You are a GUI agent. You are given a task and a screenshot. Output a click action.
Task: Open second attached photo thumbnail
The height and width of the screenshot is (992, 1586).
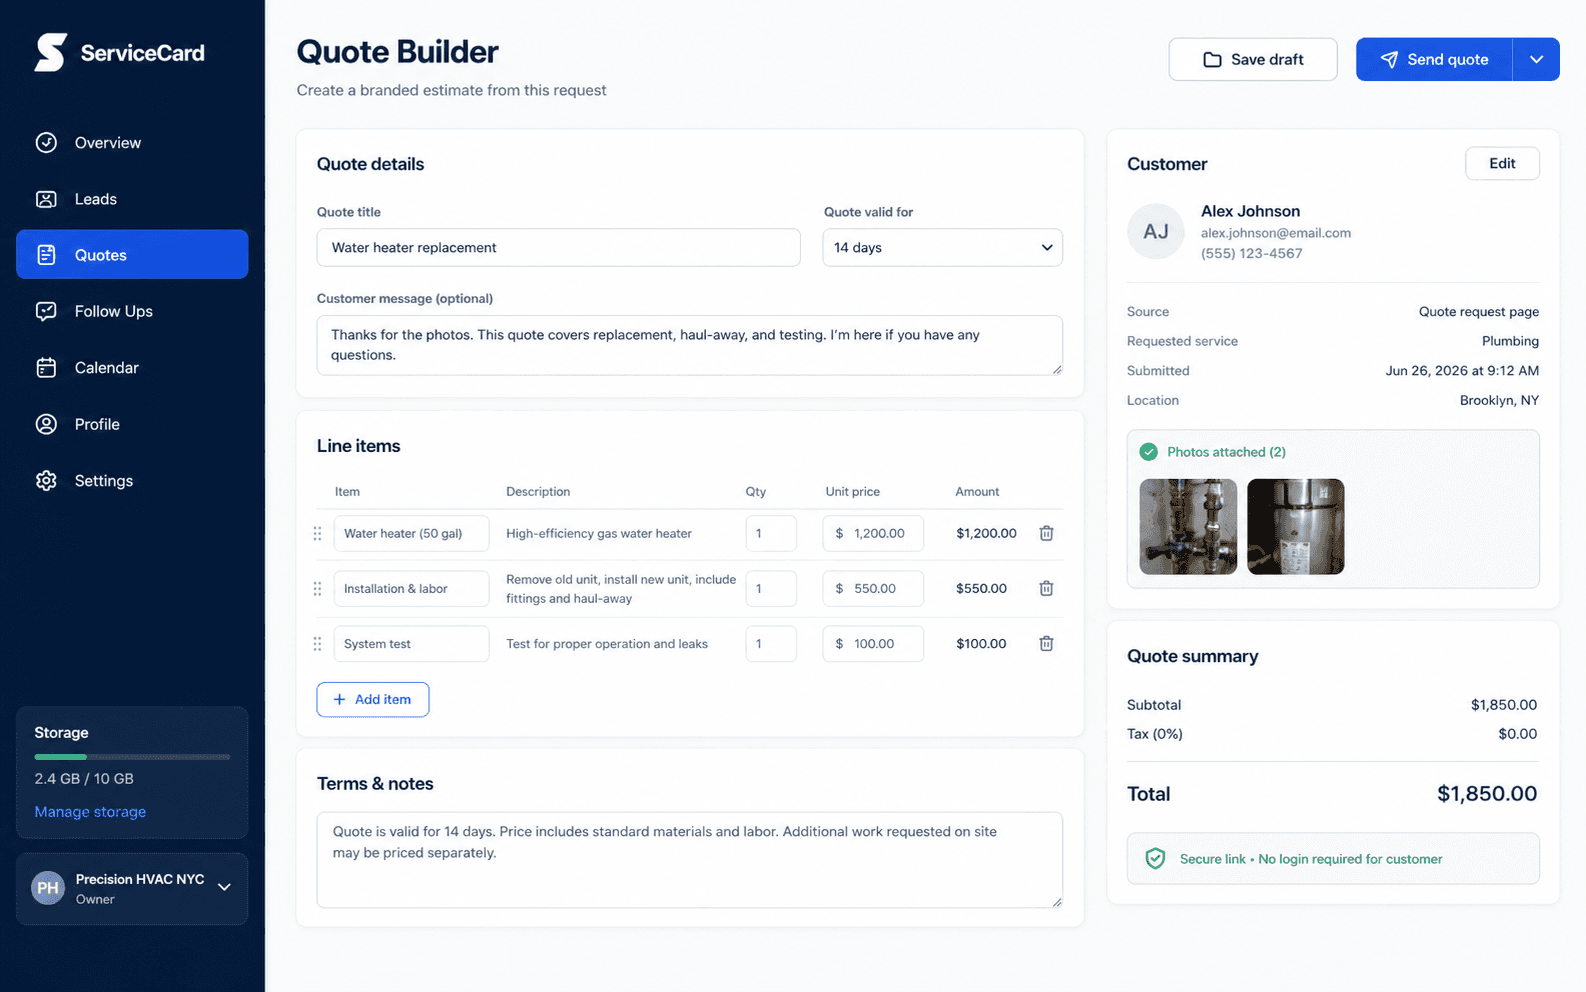1296,526
